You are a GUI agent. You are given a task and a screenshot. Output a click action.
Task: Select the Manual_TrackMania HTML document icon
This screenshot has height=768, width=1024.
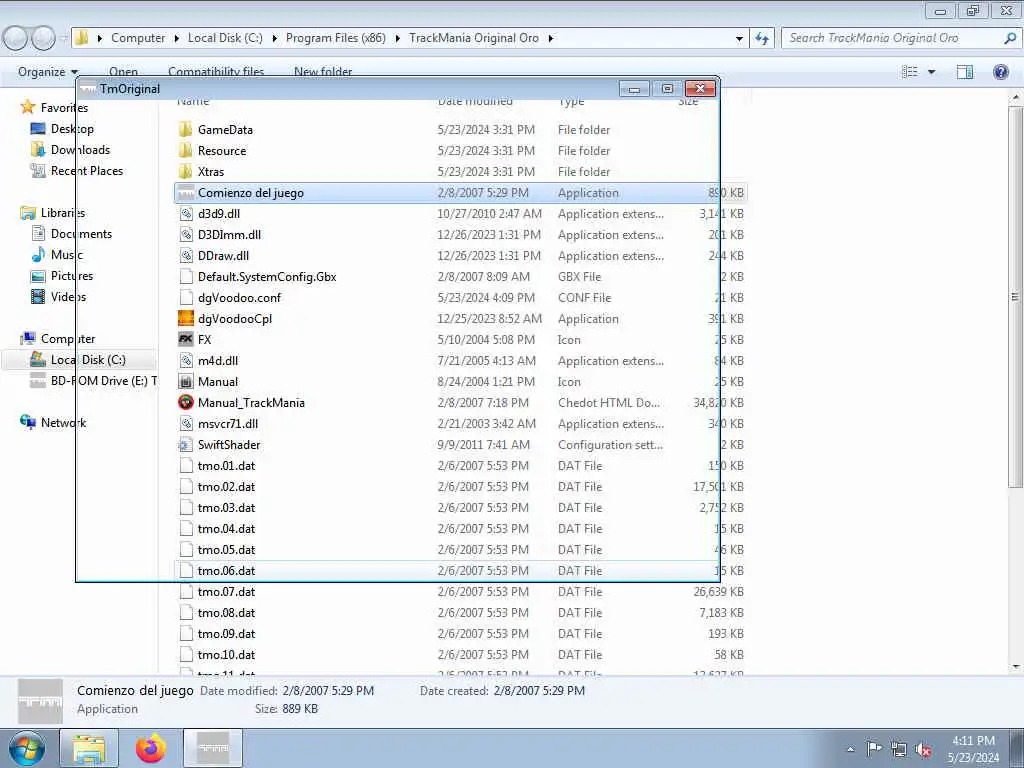(x=186, y=402)
